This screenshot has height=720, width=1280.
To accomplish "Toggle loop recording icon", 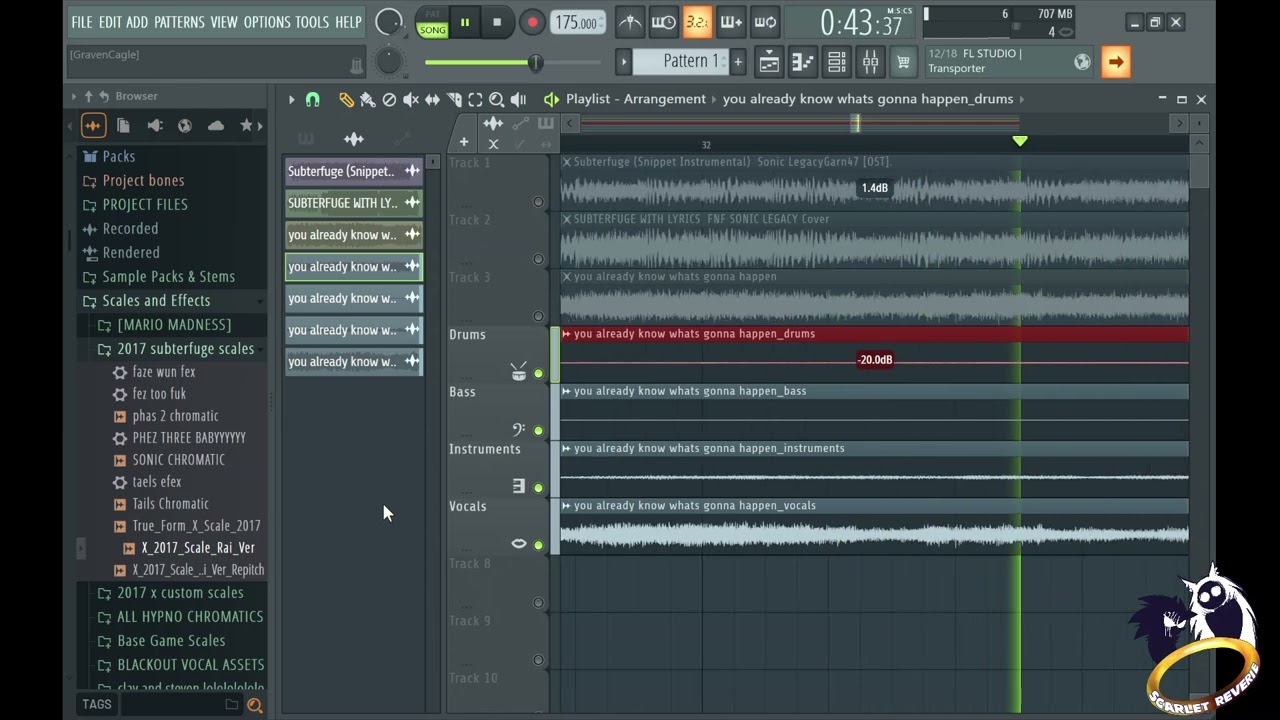I will [x=765, y=22].
